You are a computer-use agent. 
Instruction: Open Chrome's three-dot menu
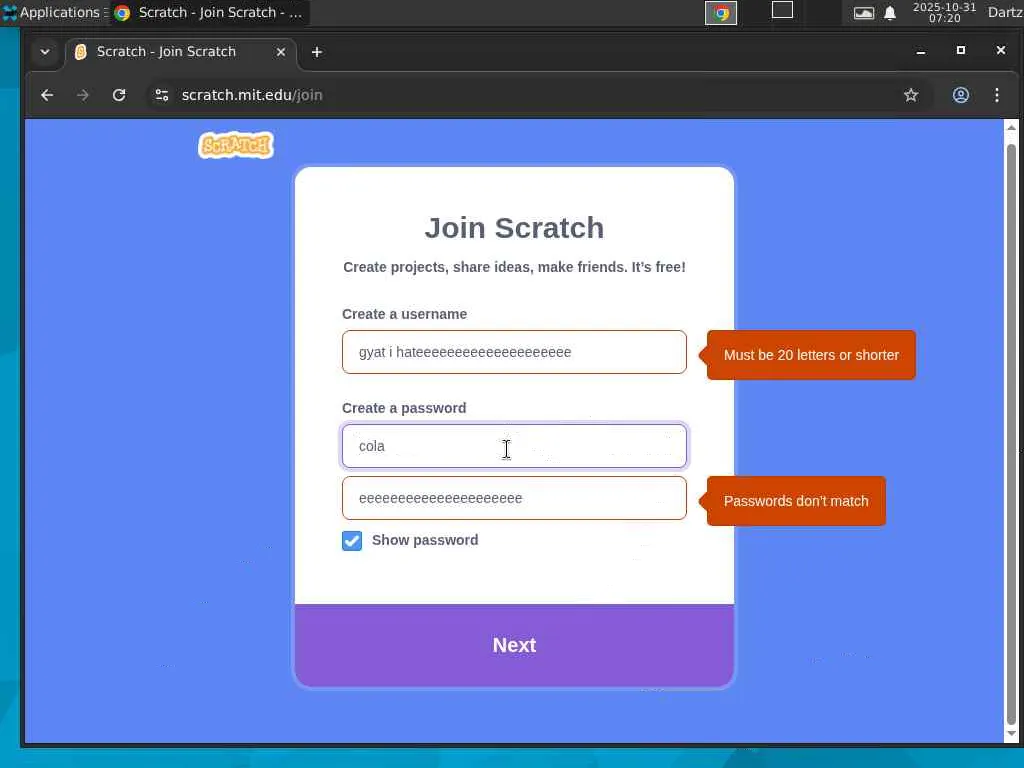point(997,95)
